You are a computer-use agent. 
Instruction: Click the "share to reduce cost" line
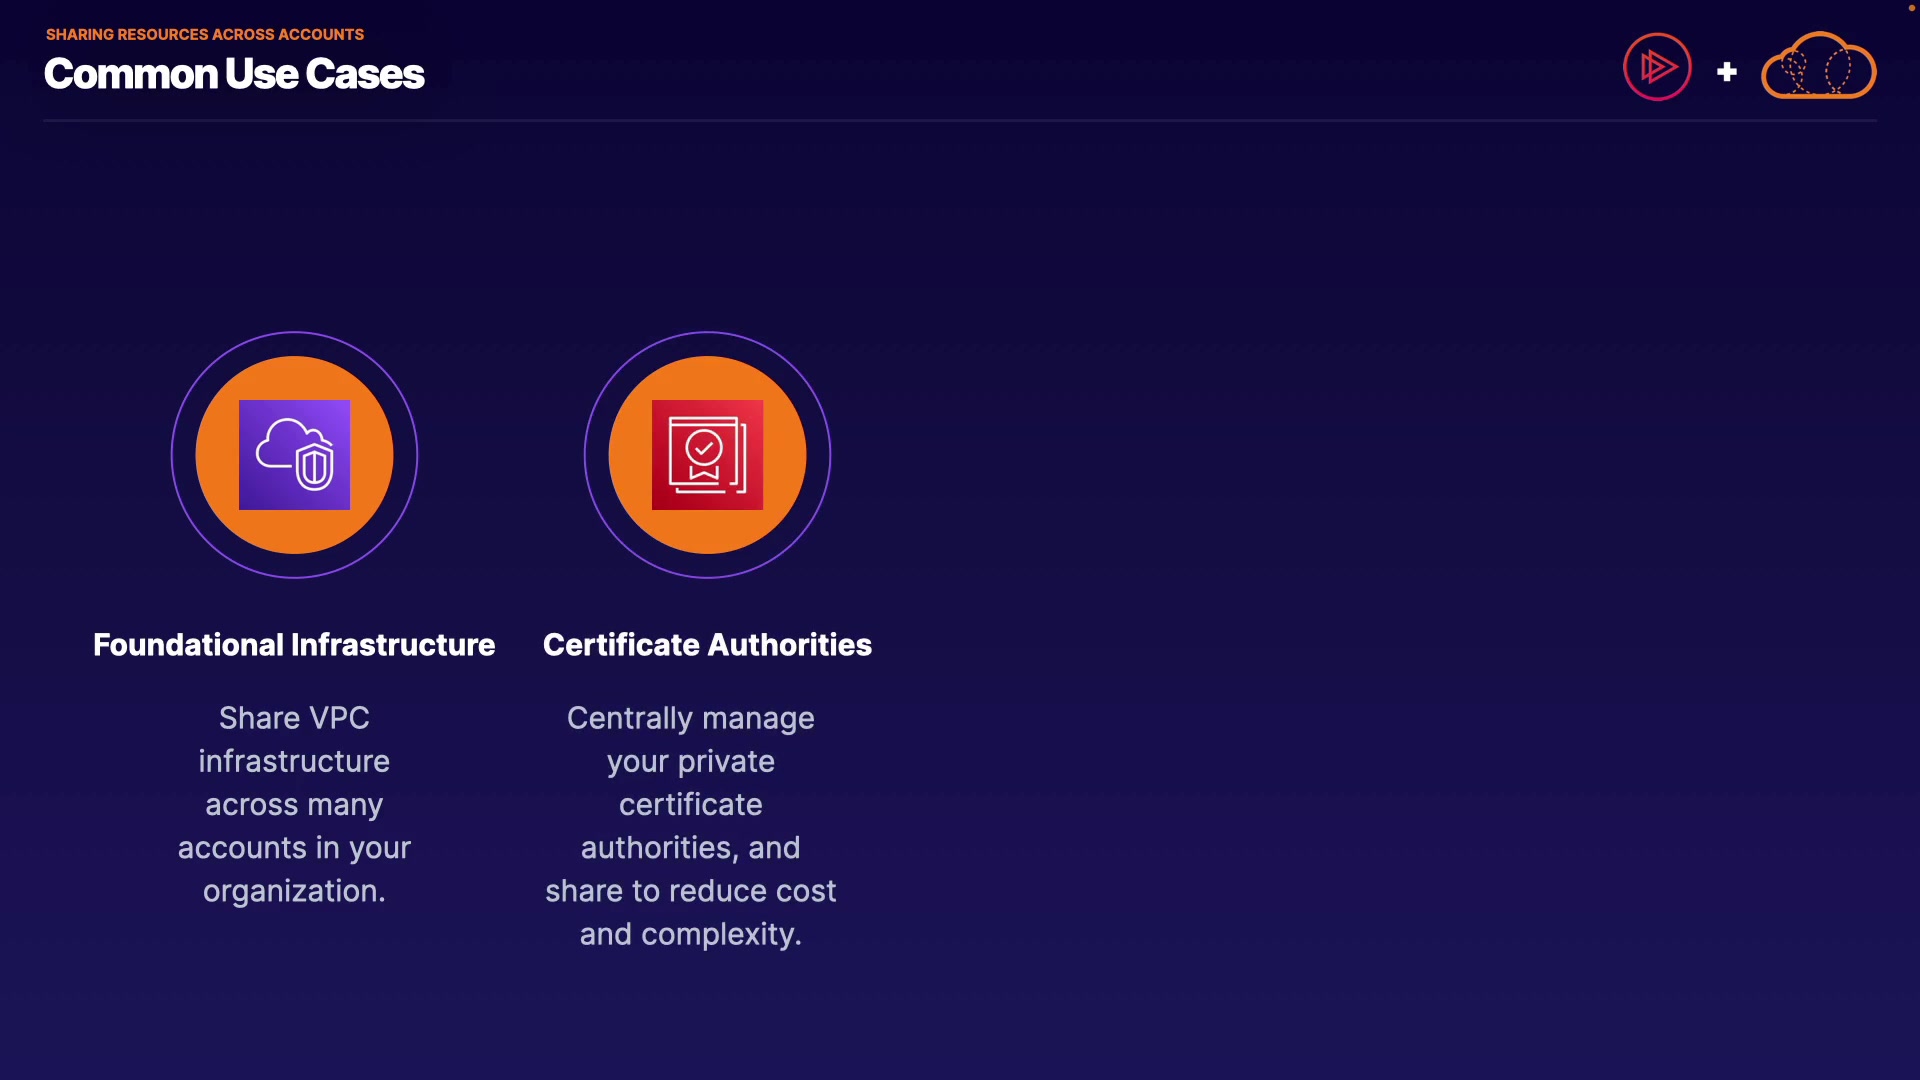[690, 891]
